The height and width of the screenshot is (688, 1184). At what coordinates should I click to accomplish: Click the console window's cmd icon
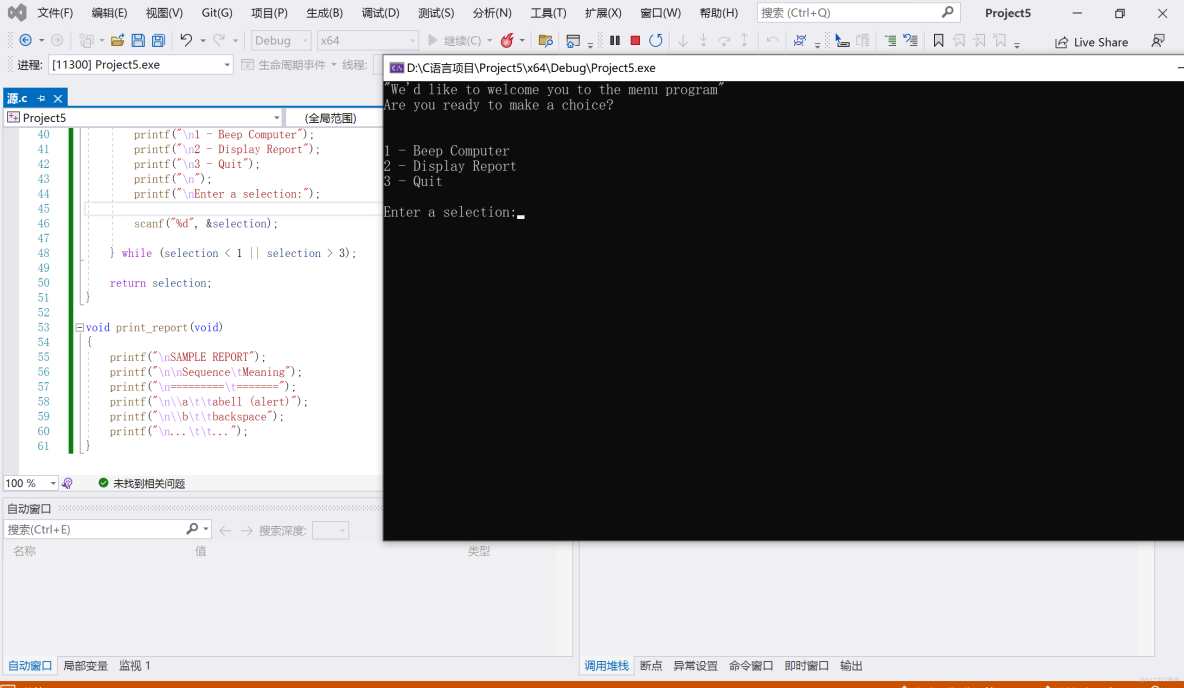[x=396, y=68]
